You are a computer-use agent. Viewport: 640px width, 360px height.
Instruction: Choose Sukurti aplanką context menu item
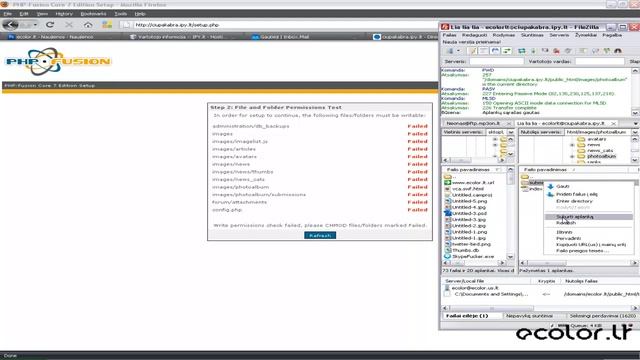pos(589,217)
